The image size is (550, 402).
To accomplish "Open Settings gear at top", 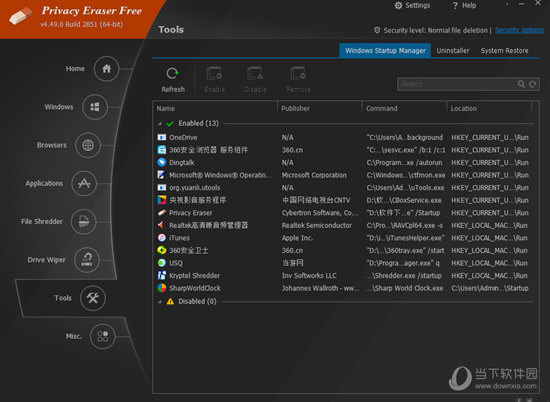I will 398,6.
